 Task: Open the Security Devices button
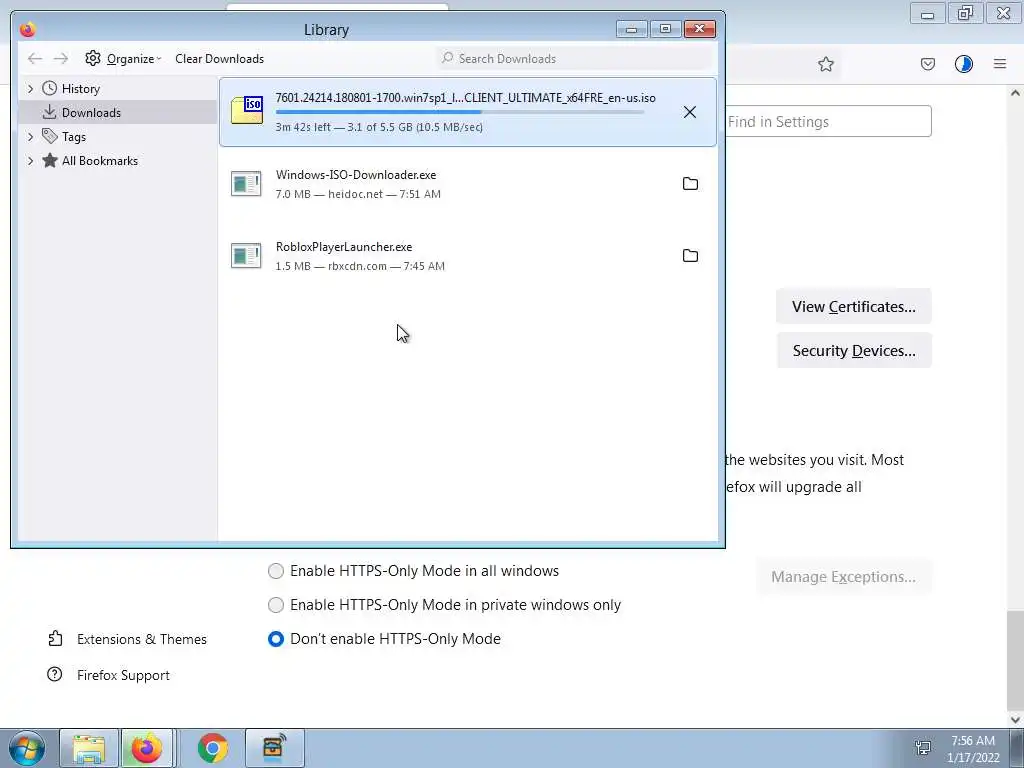point(854,351)
